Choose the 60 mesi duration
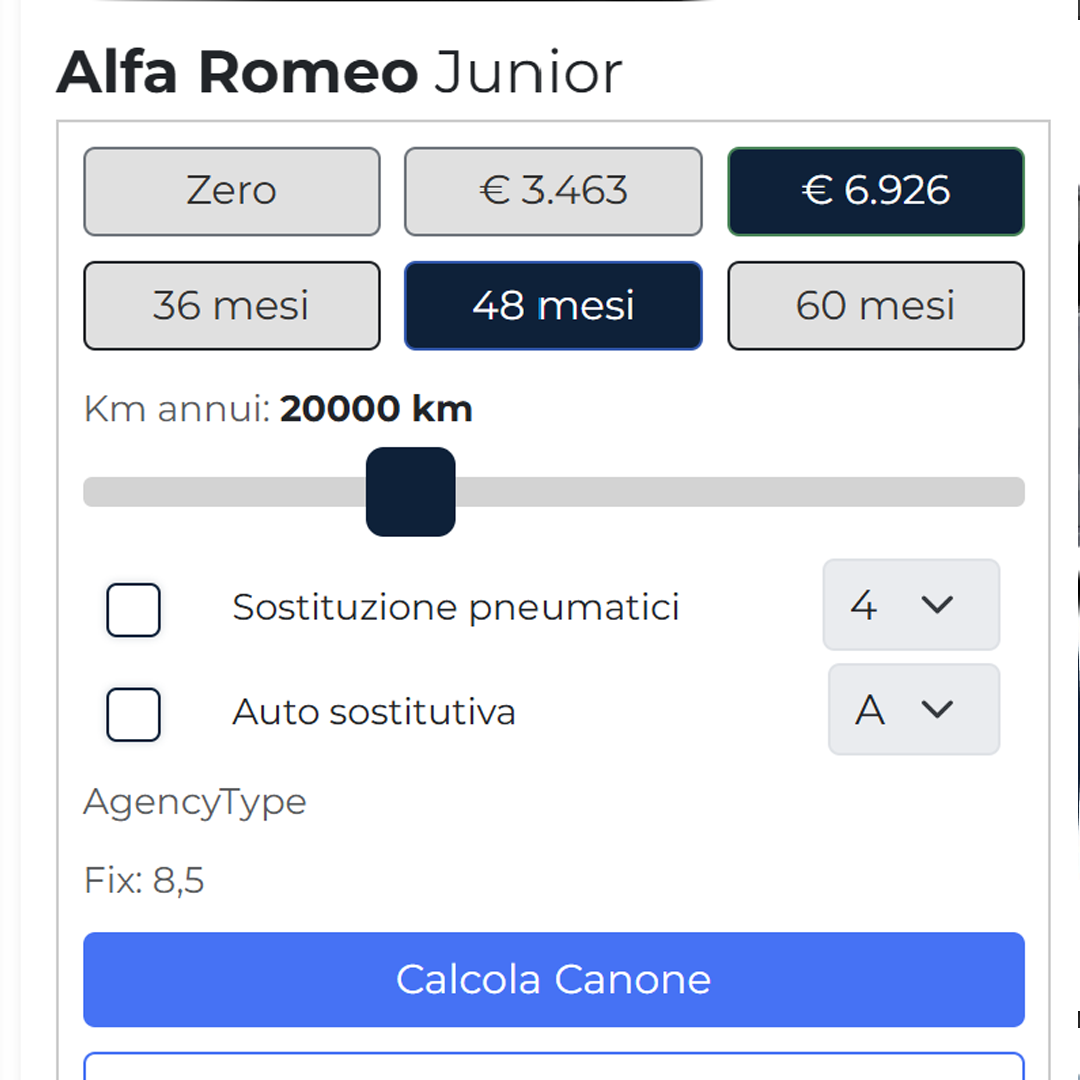 click(x=875, y=306)
